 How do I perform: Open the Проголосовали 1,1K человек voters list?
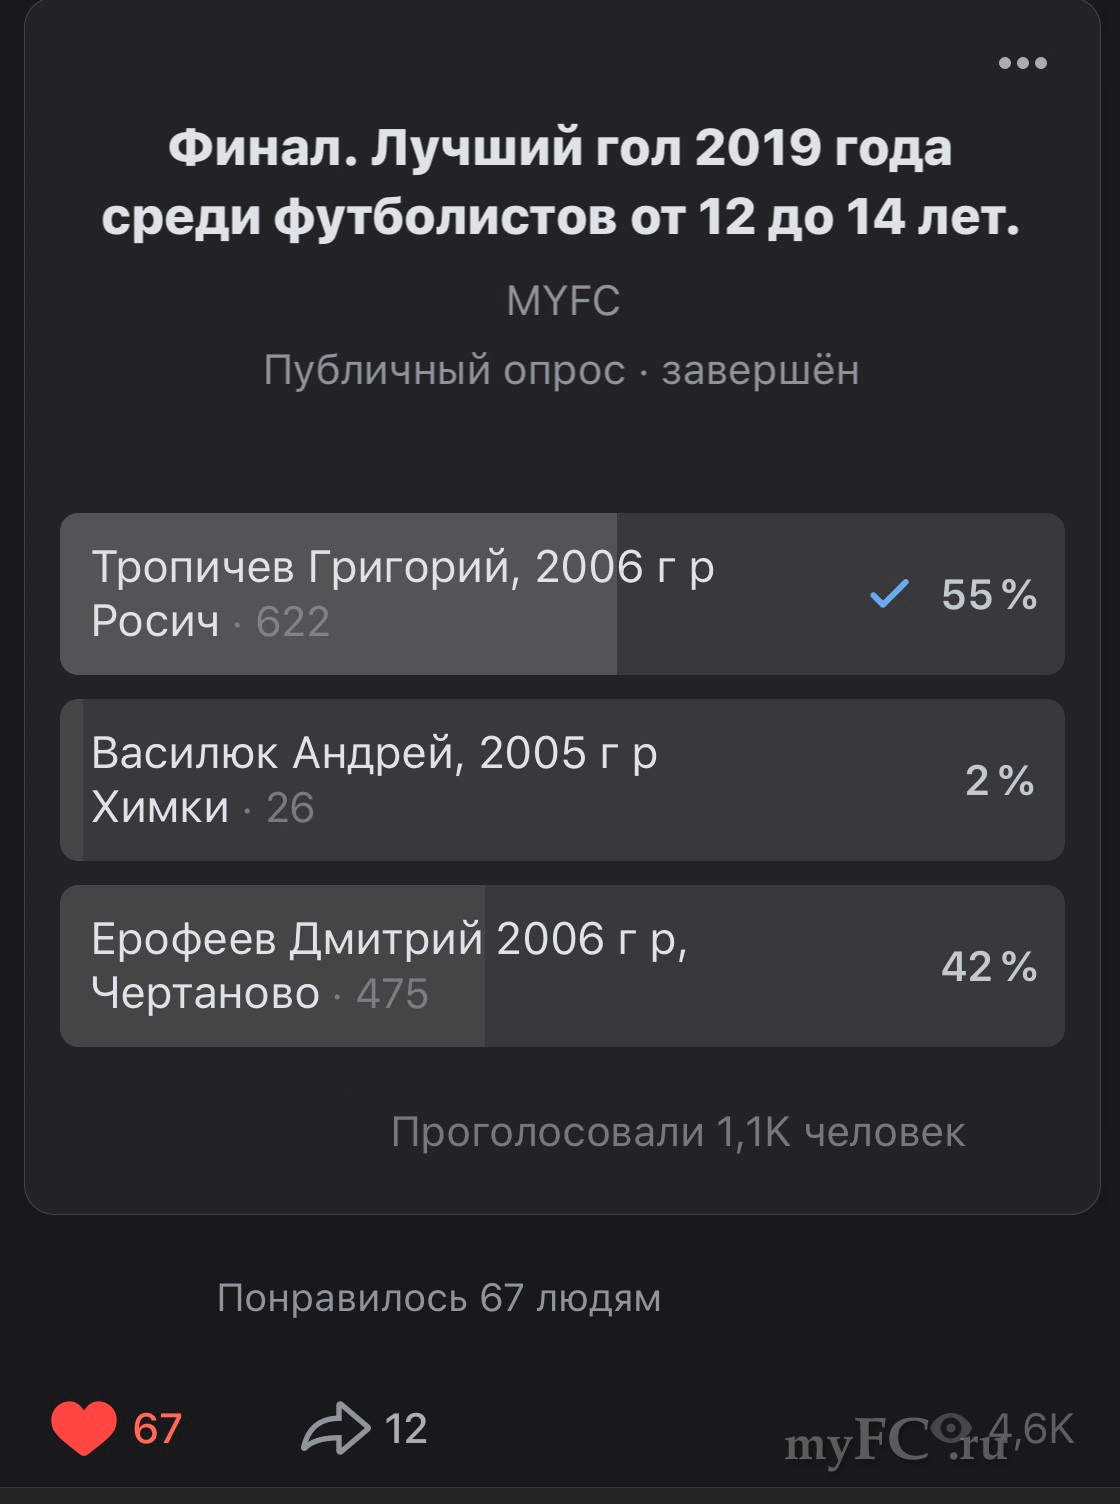[678, 1132]
